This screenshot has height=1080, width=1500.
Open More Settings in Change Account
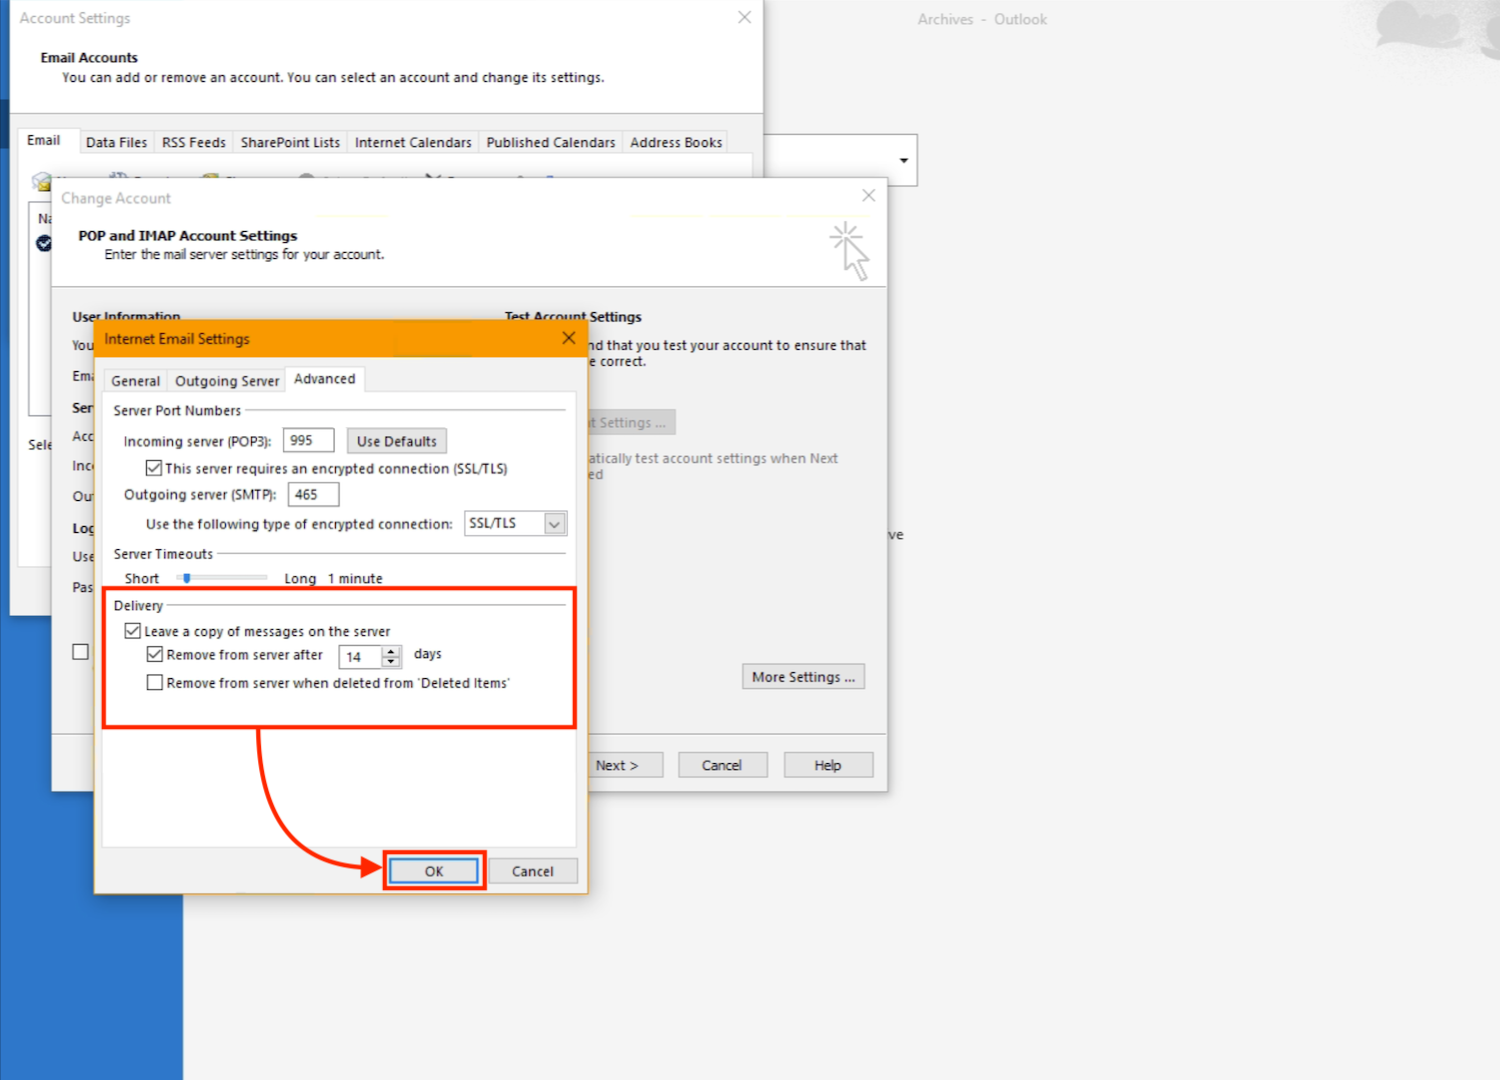[803, 677]
